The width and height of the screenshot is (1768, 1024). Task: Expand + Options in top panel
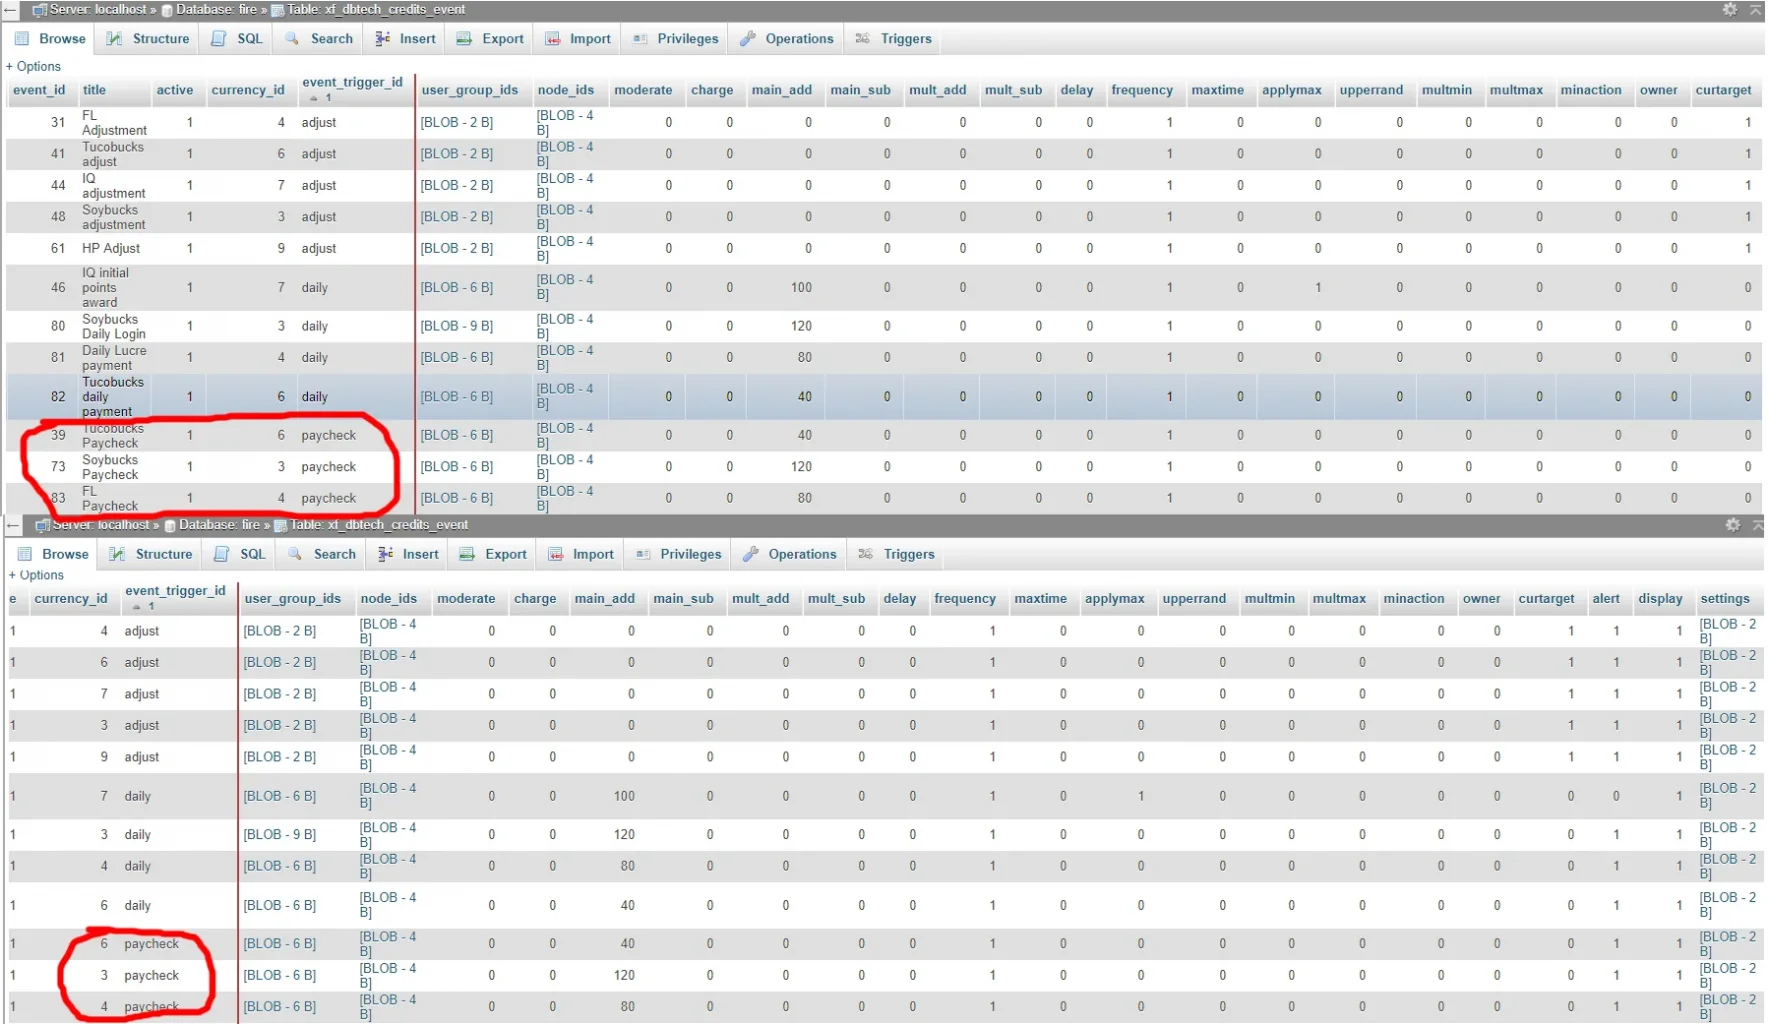coord(34,67)
